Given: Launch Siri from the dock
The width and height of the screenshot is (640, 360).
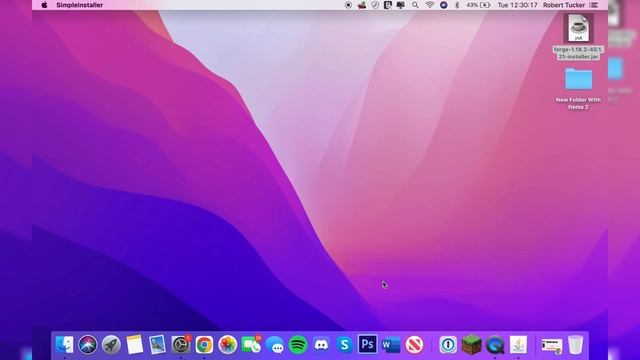Looking at the screenshot, I should [x=88, y=345].
